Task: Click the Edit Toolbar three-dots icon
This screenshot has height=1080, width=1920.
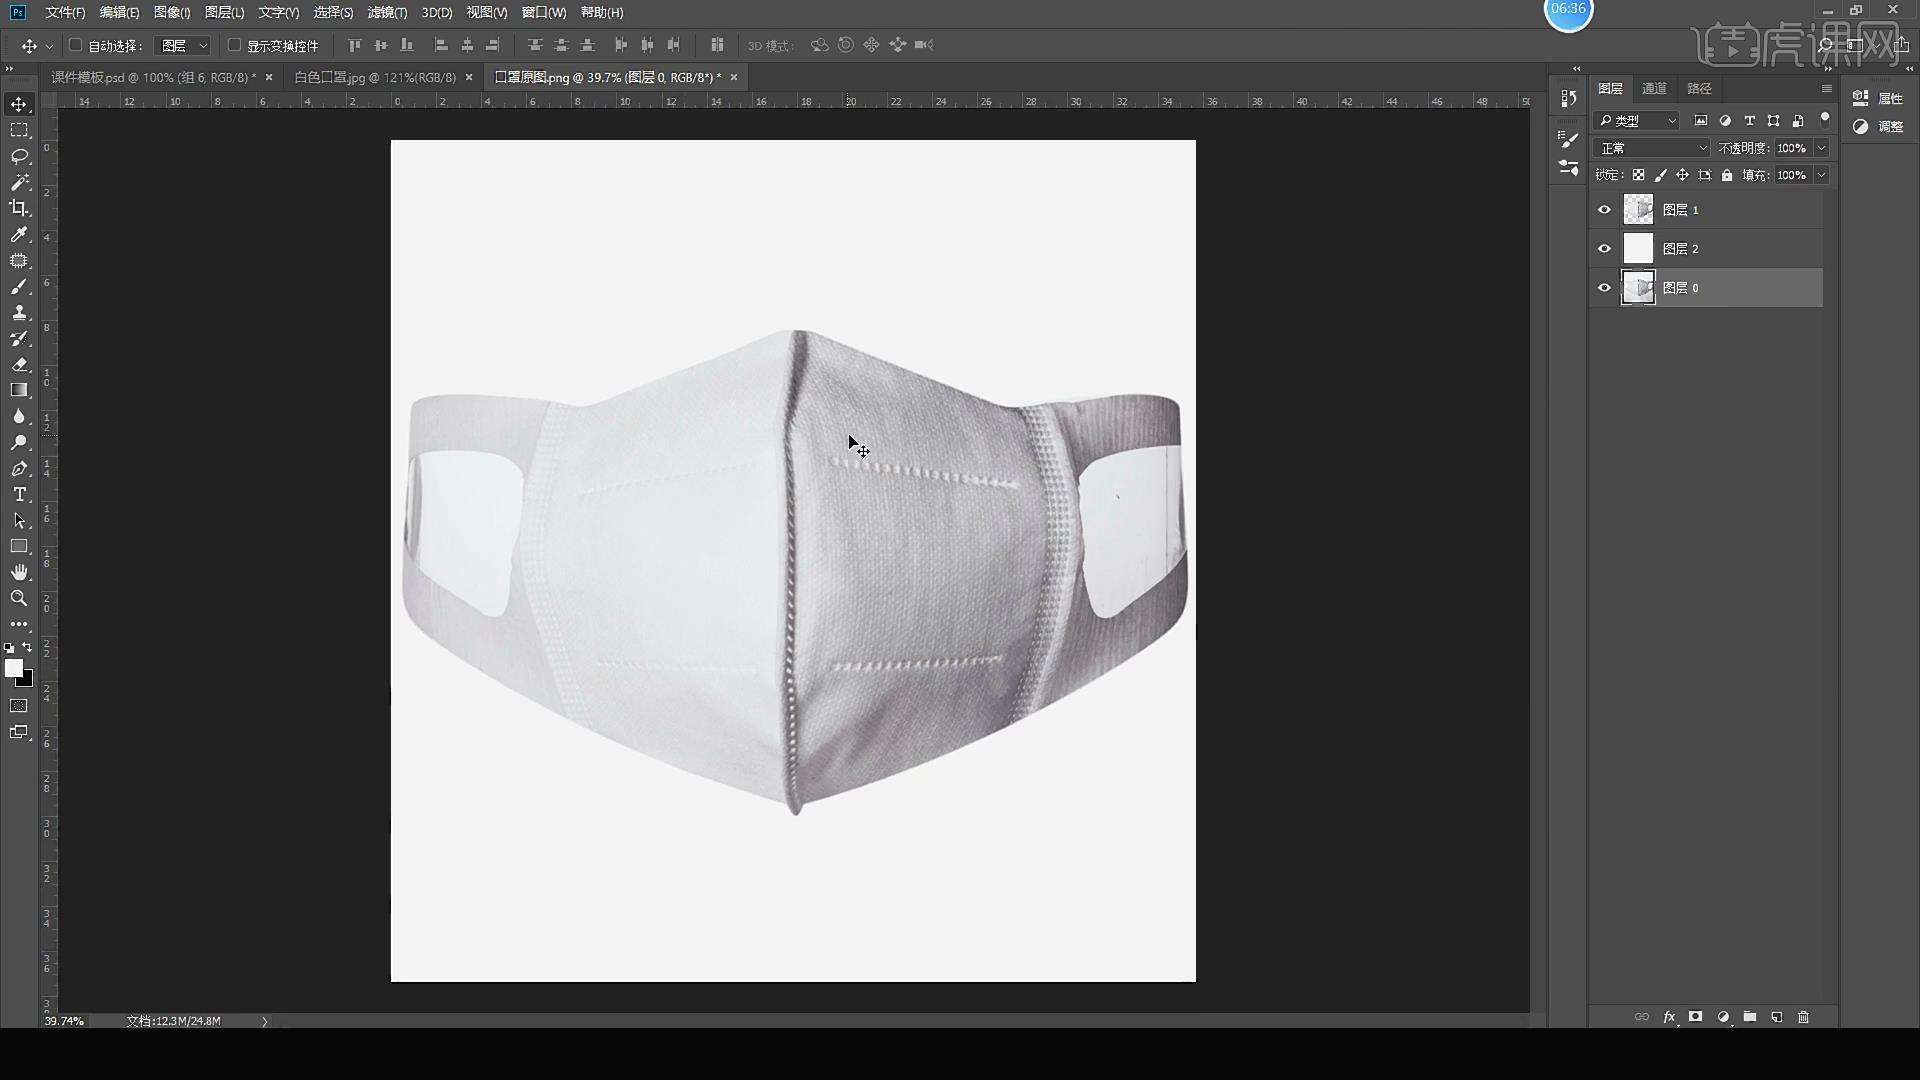Action: [x=19, y=624]
